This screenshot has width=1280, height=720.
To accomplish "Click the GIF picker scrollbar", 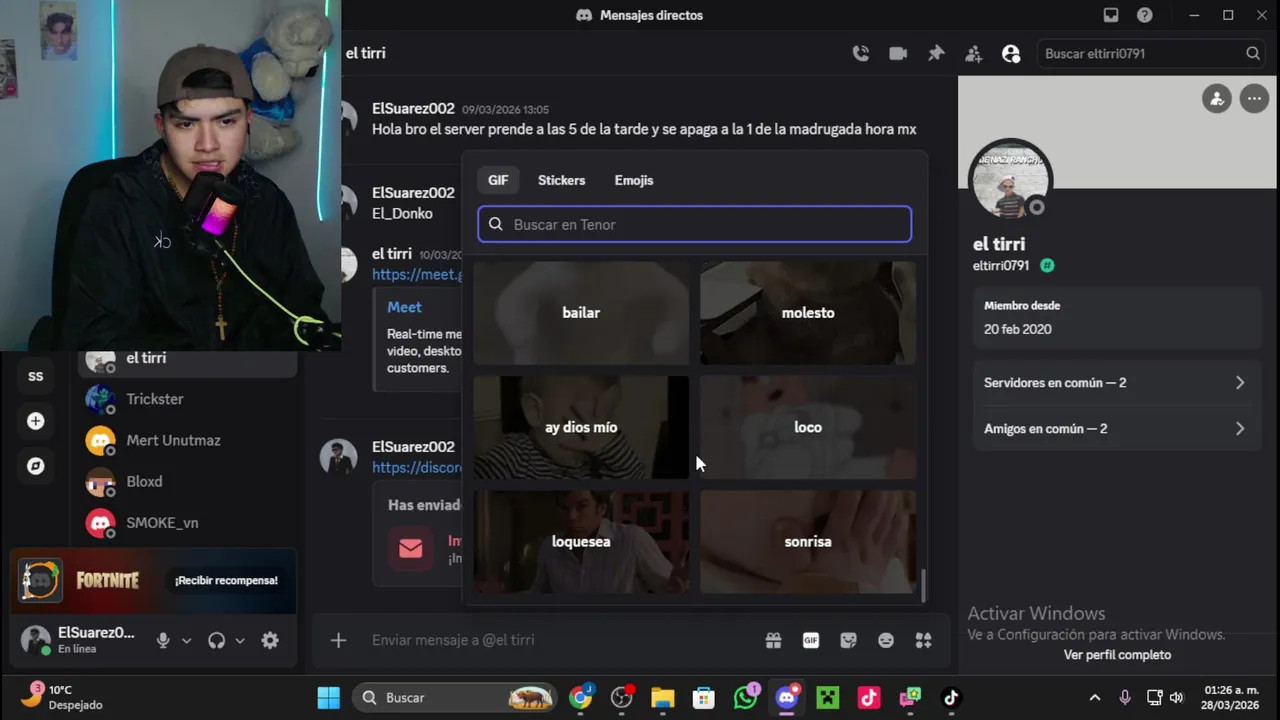I will click(x=923, y=586).
